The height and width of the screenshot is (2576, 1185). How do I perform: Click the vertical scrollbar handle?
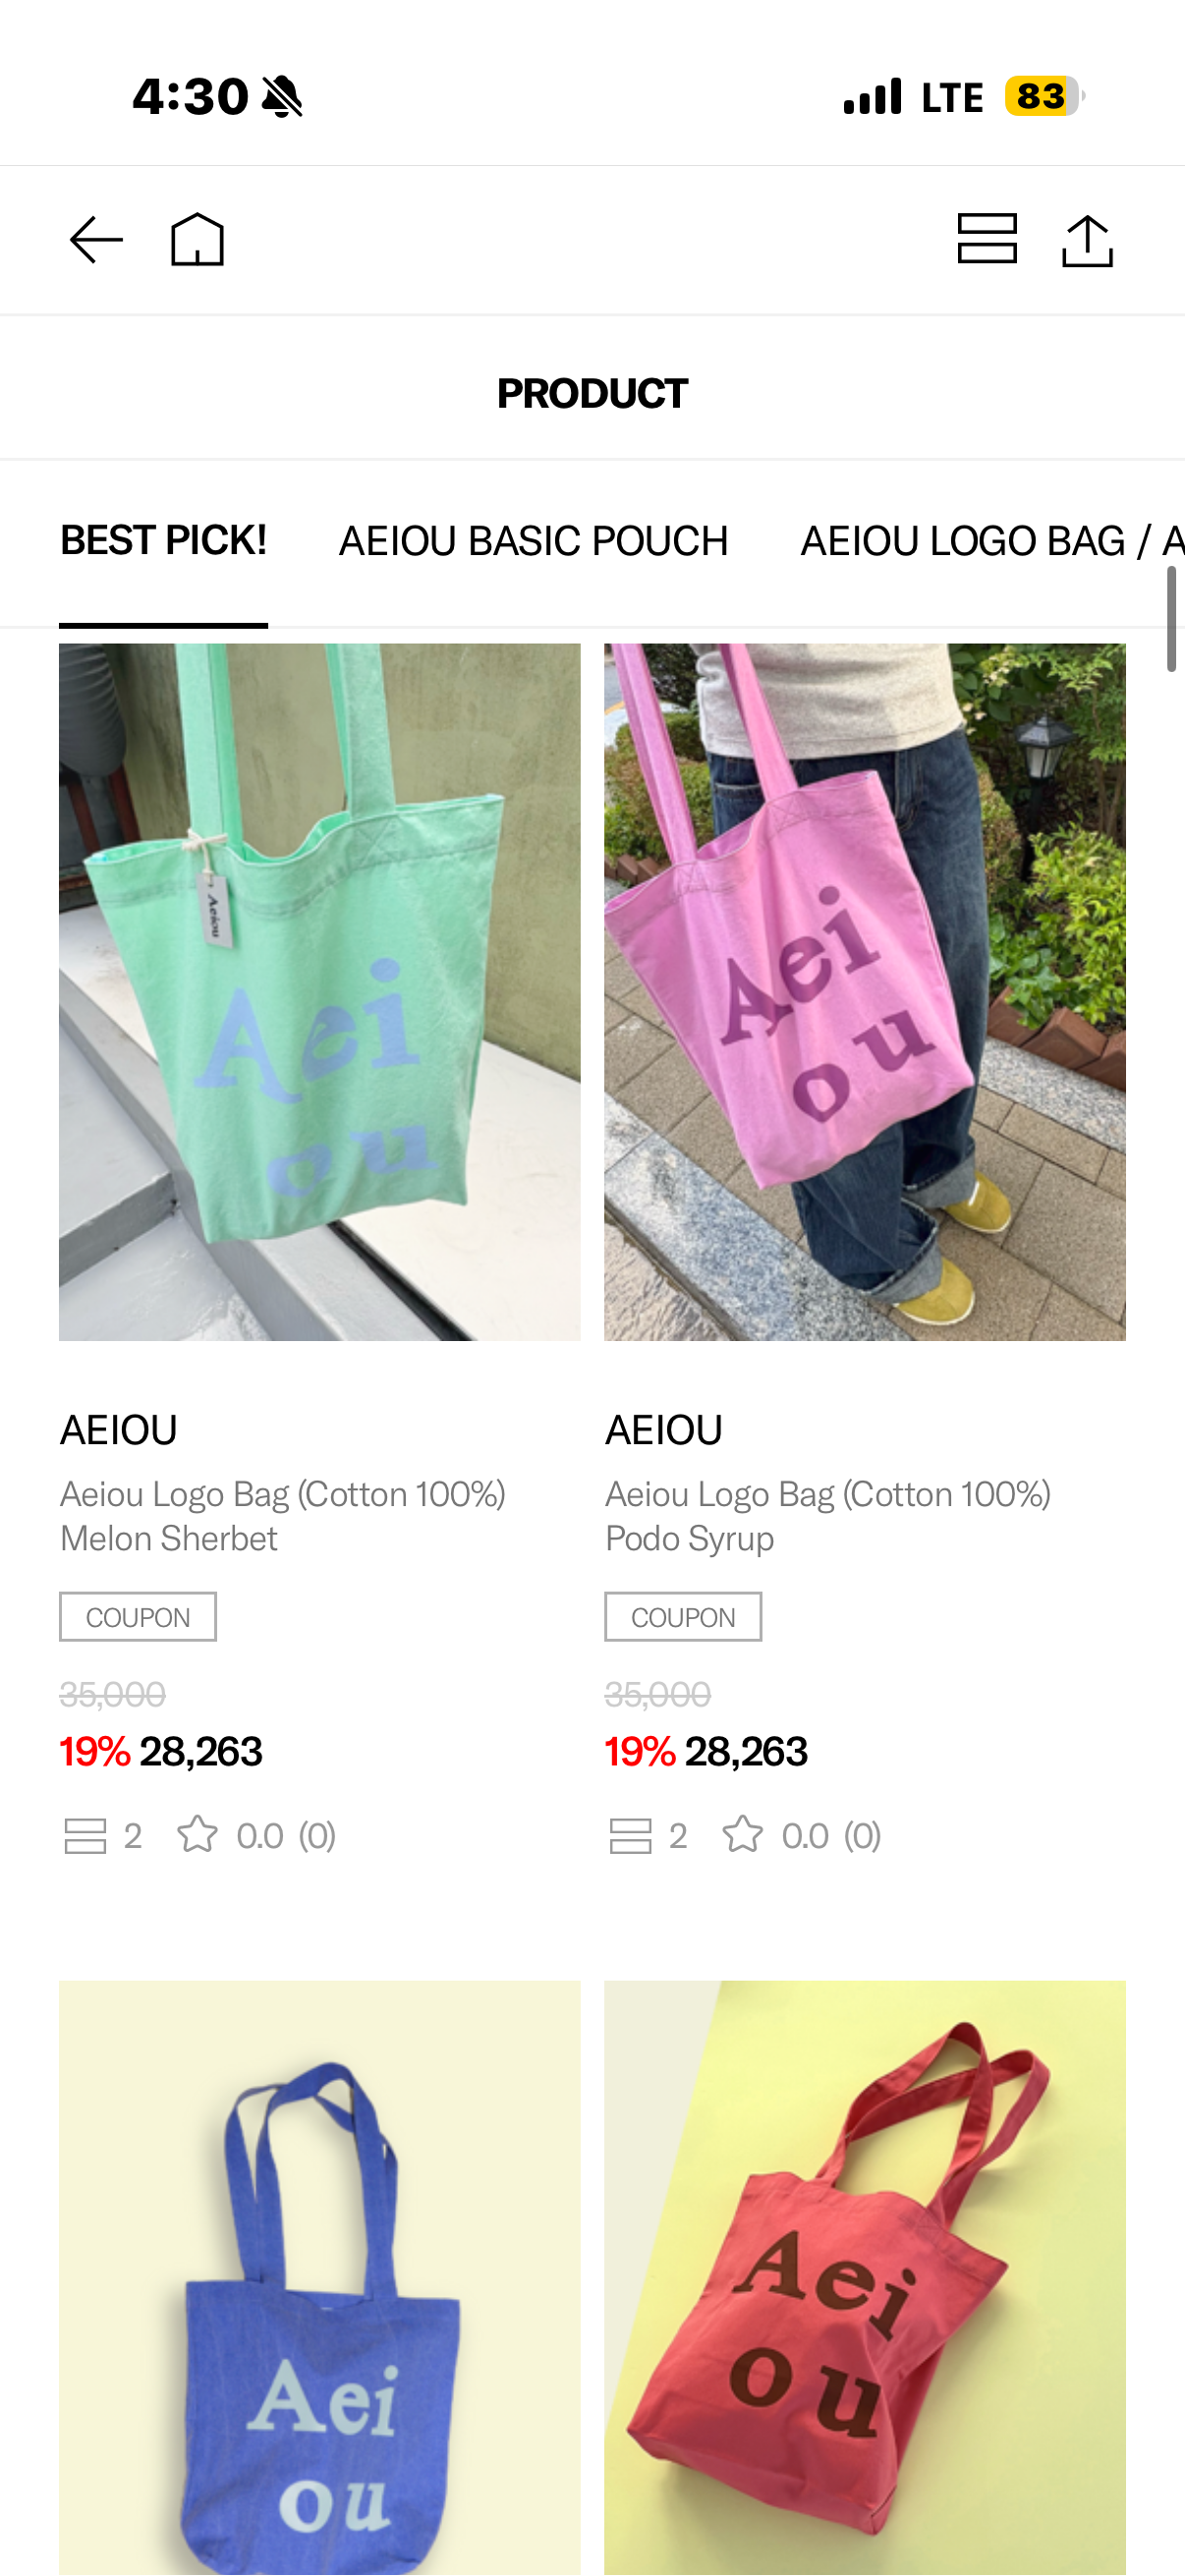coord(1171,619)
